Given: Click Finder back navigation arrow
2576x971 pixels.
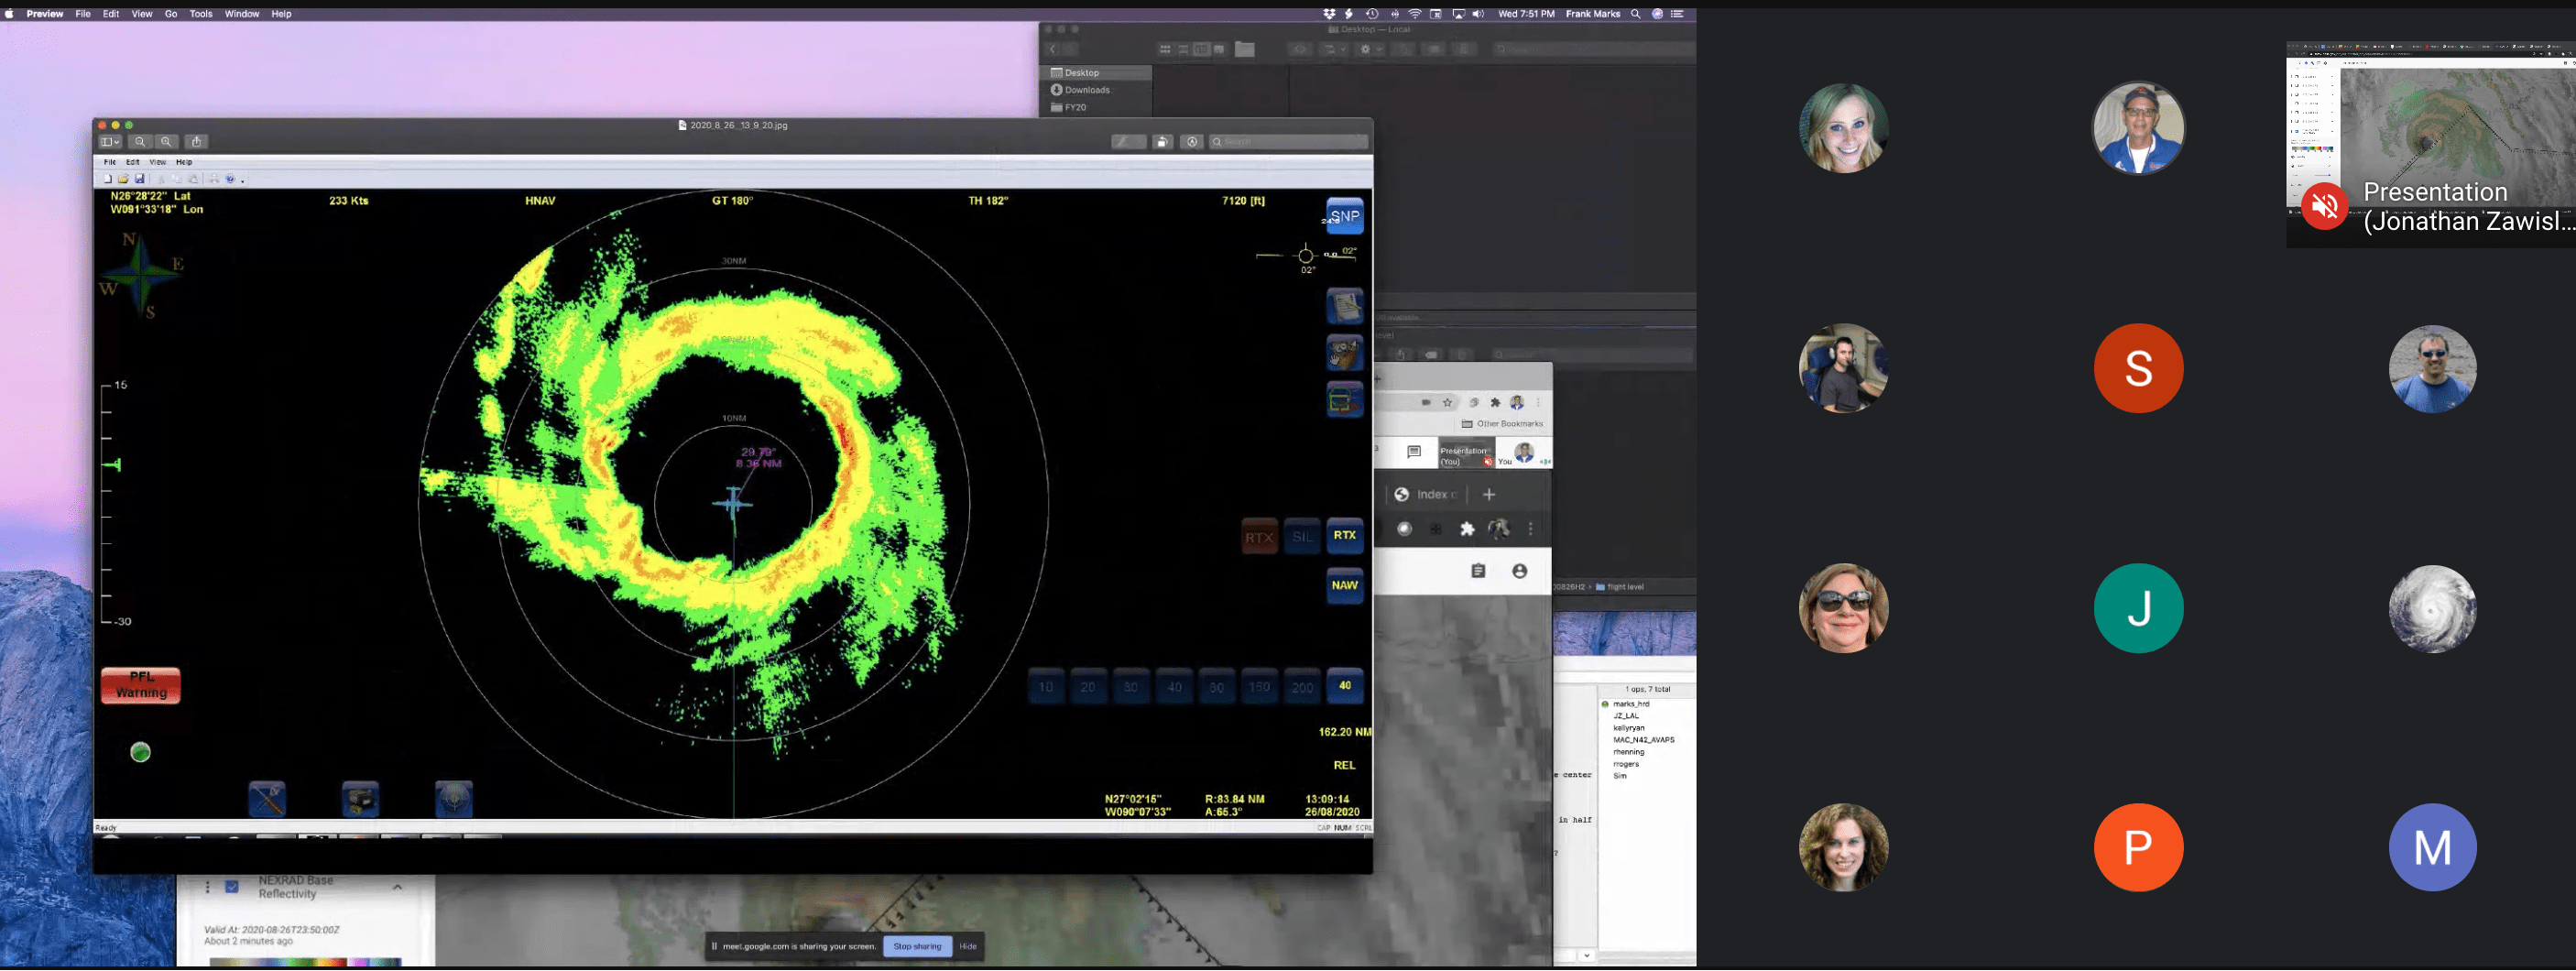Looking at the screenshot, I should [x=1052, y=49].
